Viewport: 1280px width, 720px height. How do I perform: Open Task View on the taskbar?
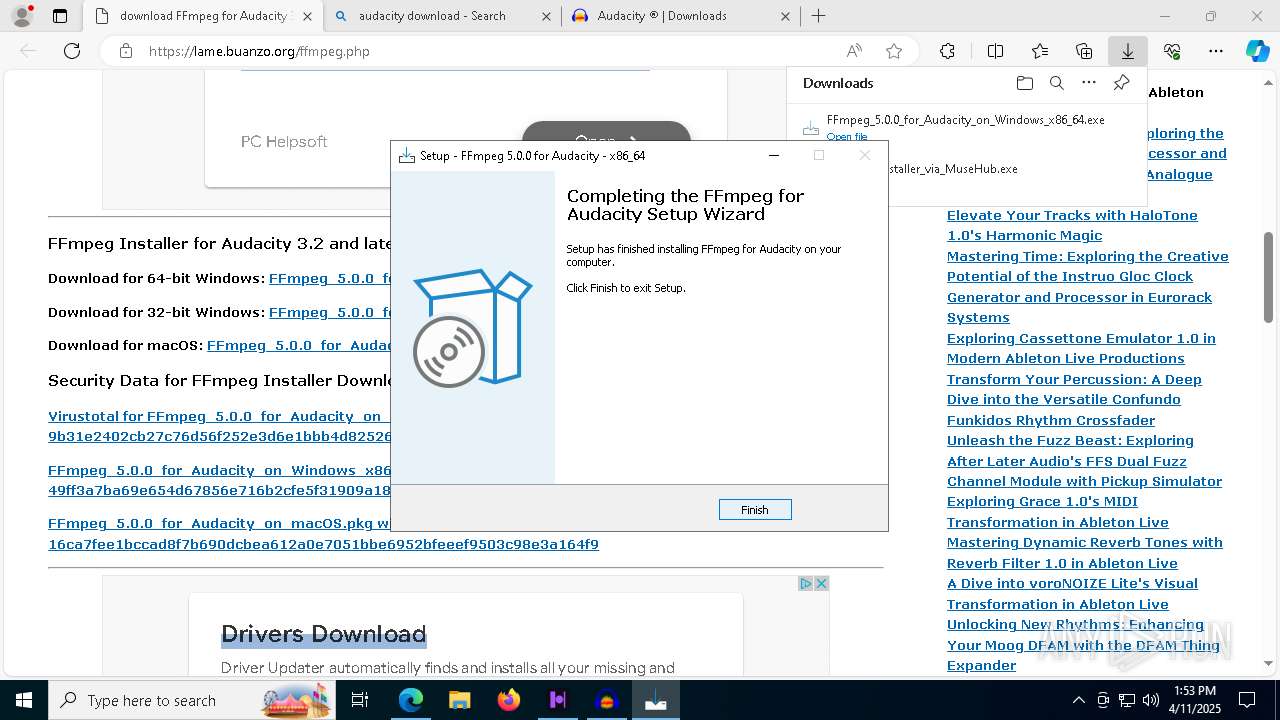coord(360,700)
